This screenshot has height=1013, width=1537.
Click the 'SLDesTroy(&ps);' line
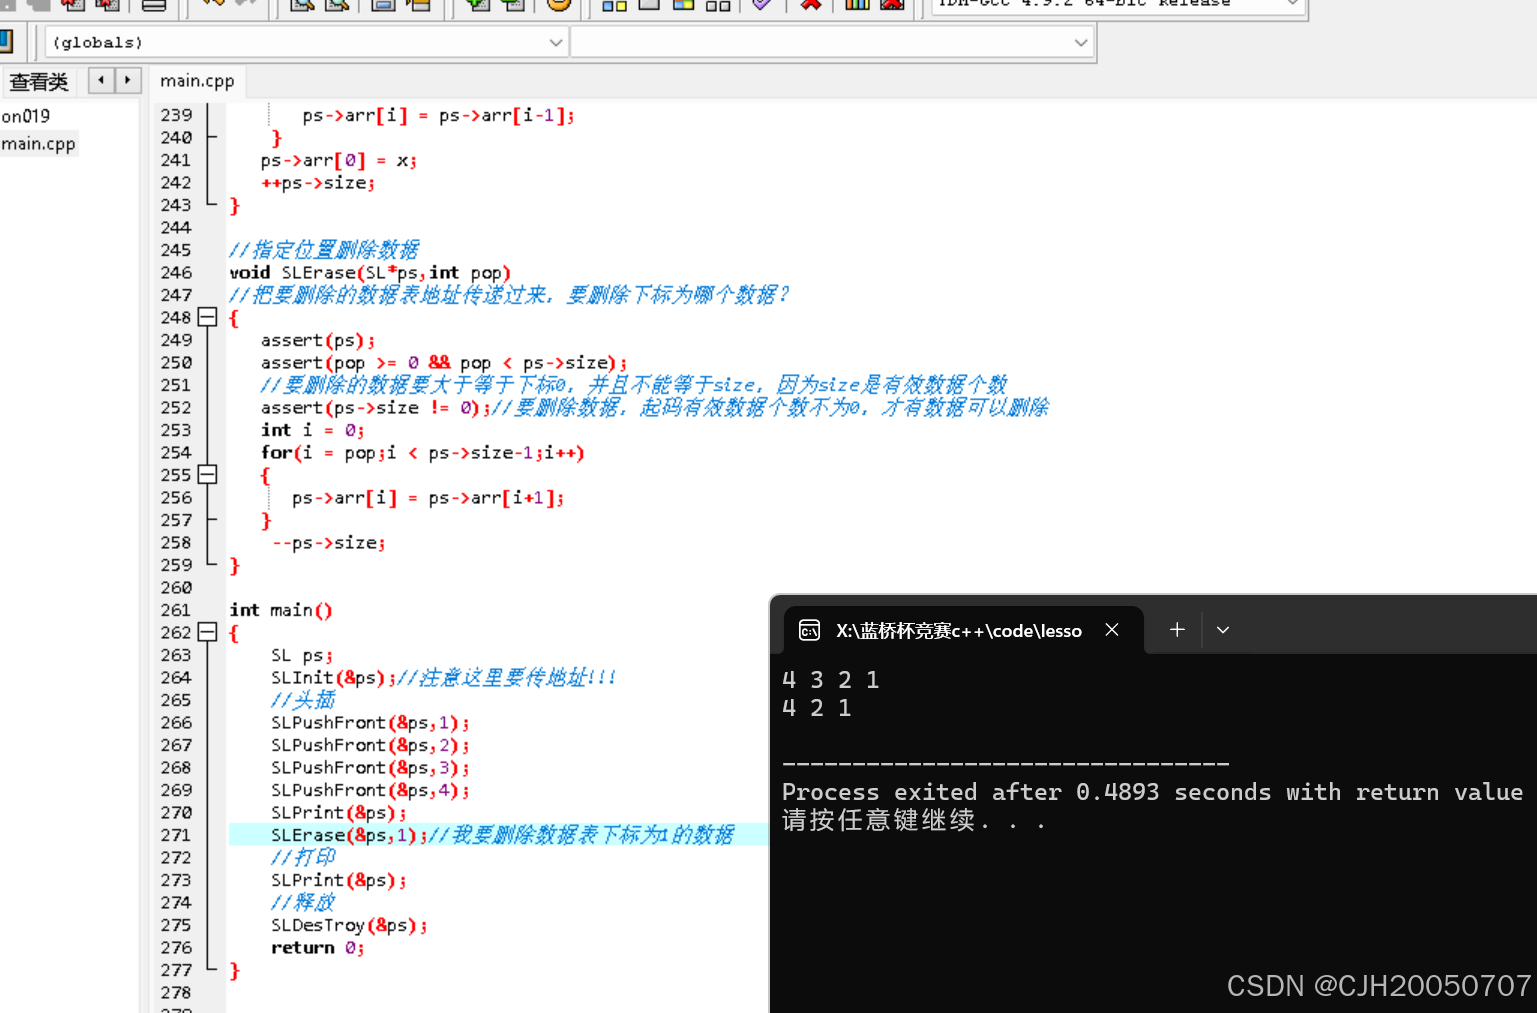click(349, 925)
